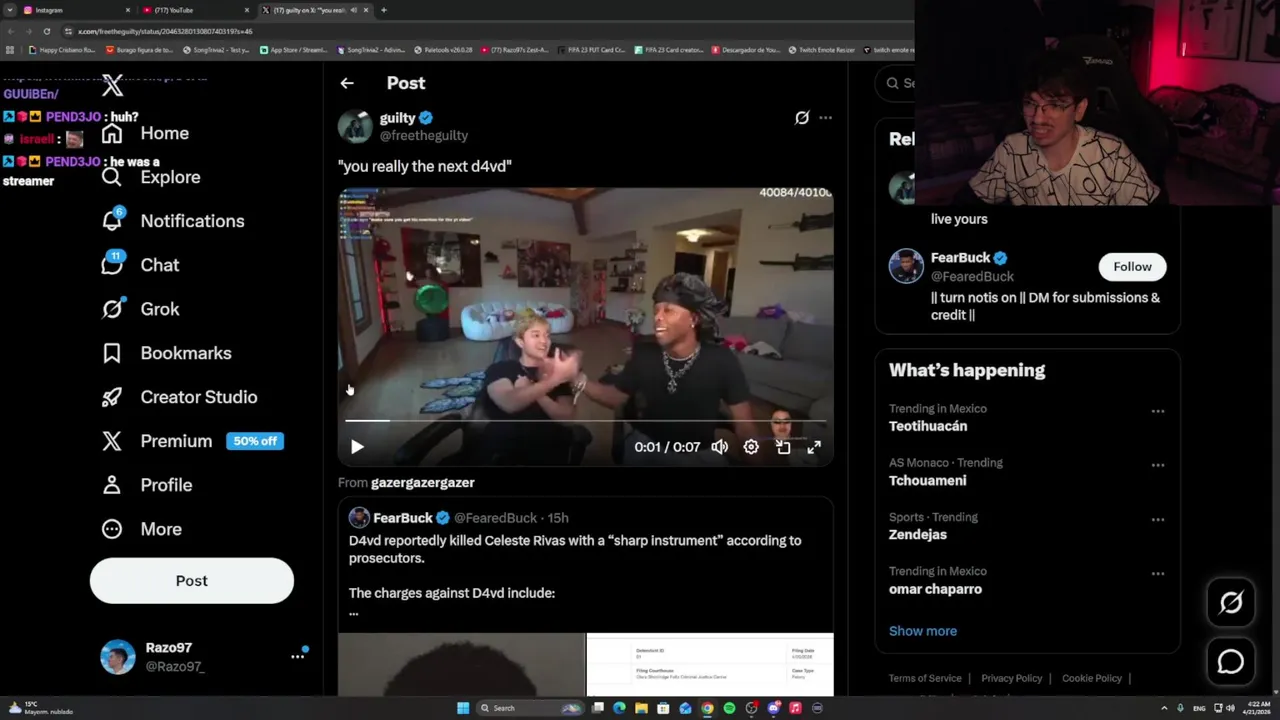Go back with the arrow next to Post
The height and width of the screenshot is (720, 1280).
coord(347,83)
